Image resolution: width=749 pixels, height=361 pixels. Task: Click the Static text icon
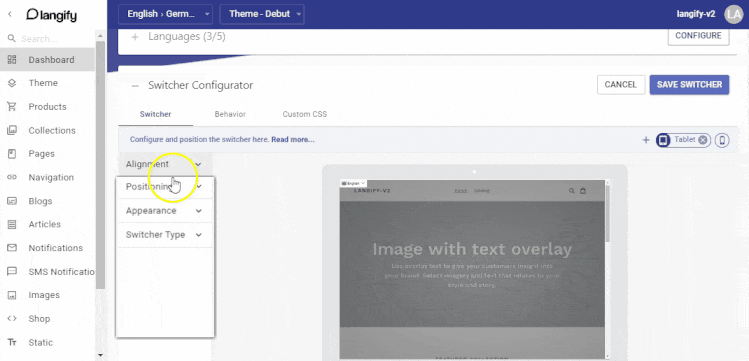(12, 342)
